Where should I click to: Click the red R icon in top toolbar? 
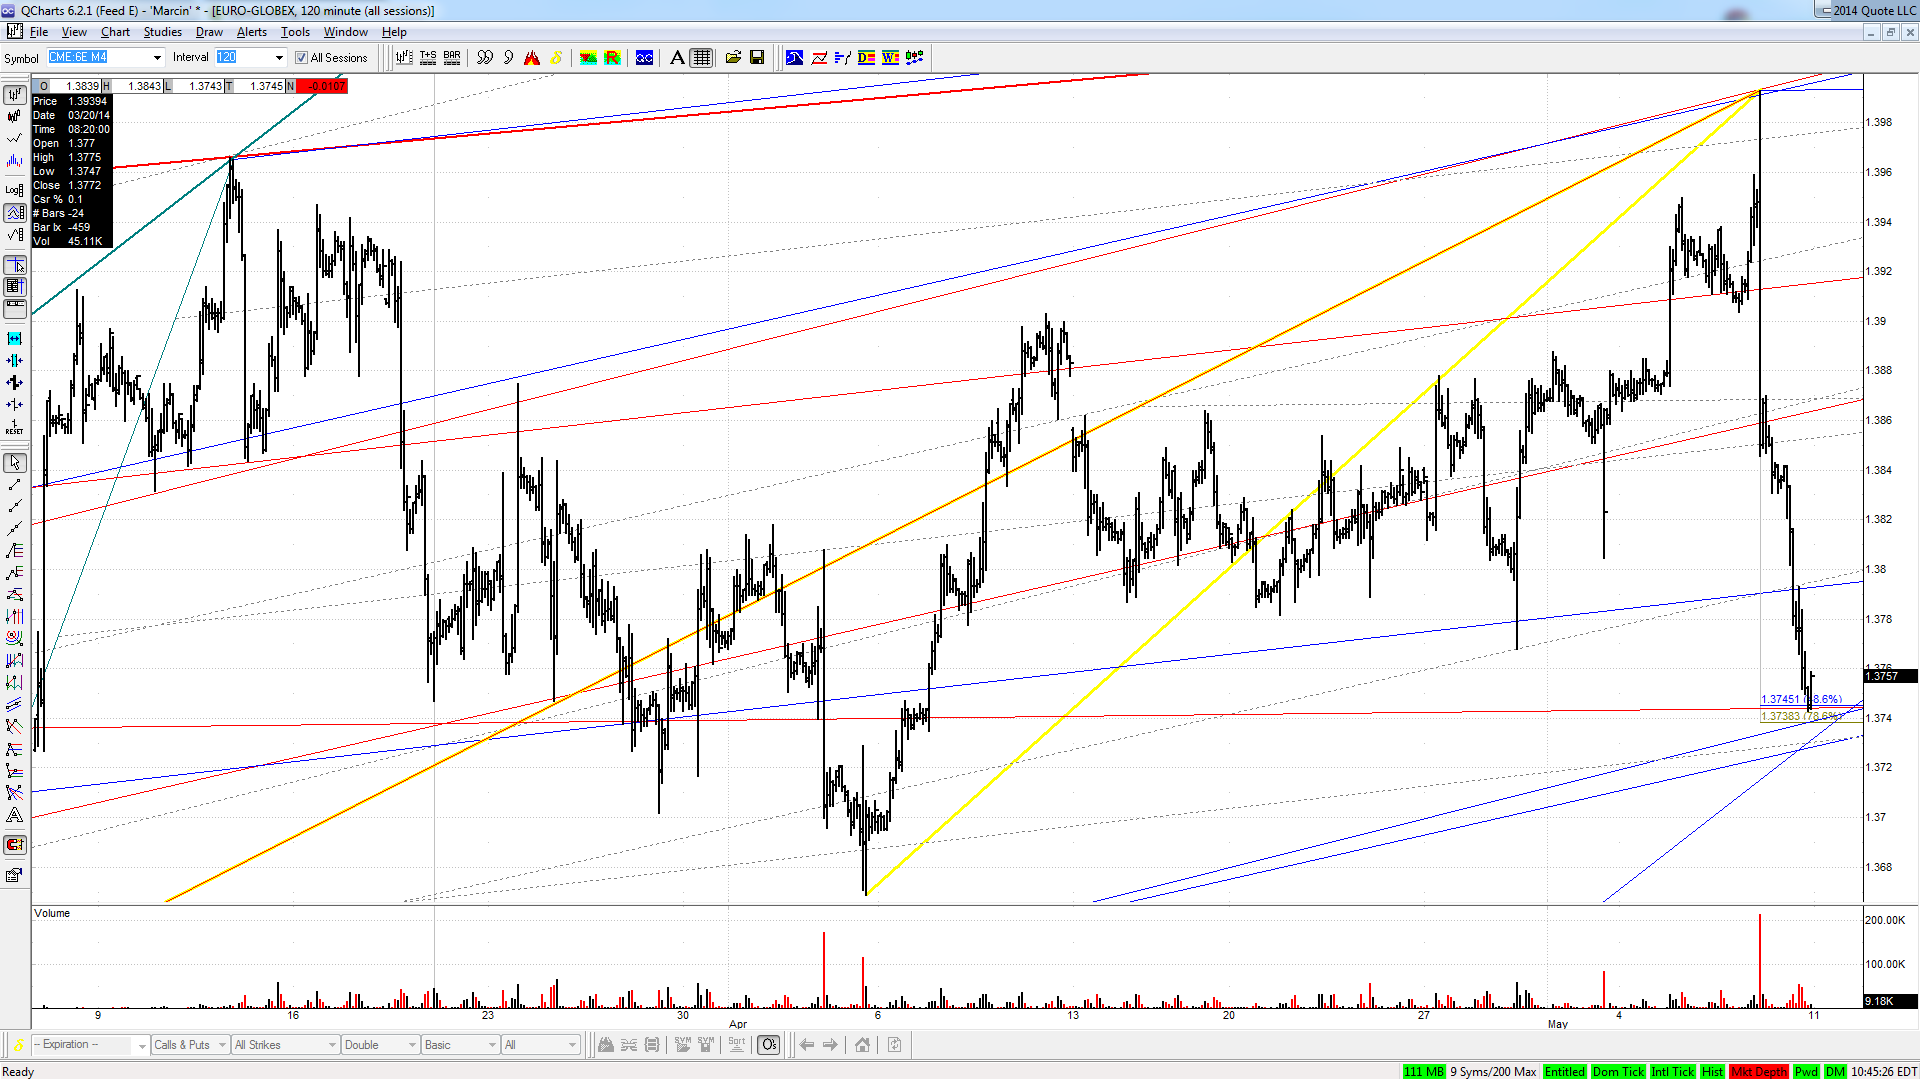(612, 58)
